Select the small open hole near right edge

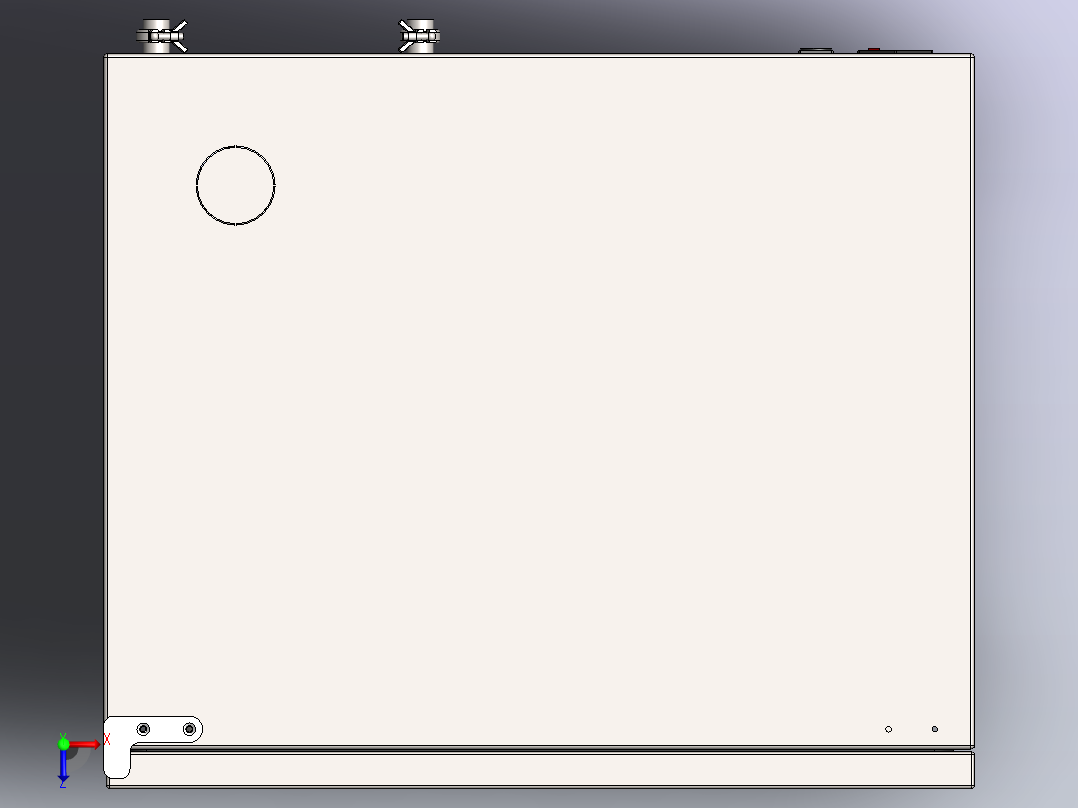(888, 729)
